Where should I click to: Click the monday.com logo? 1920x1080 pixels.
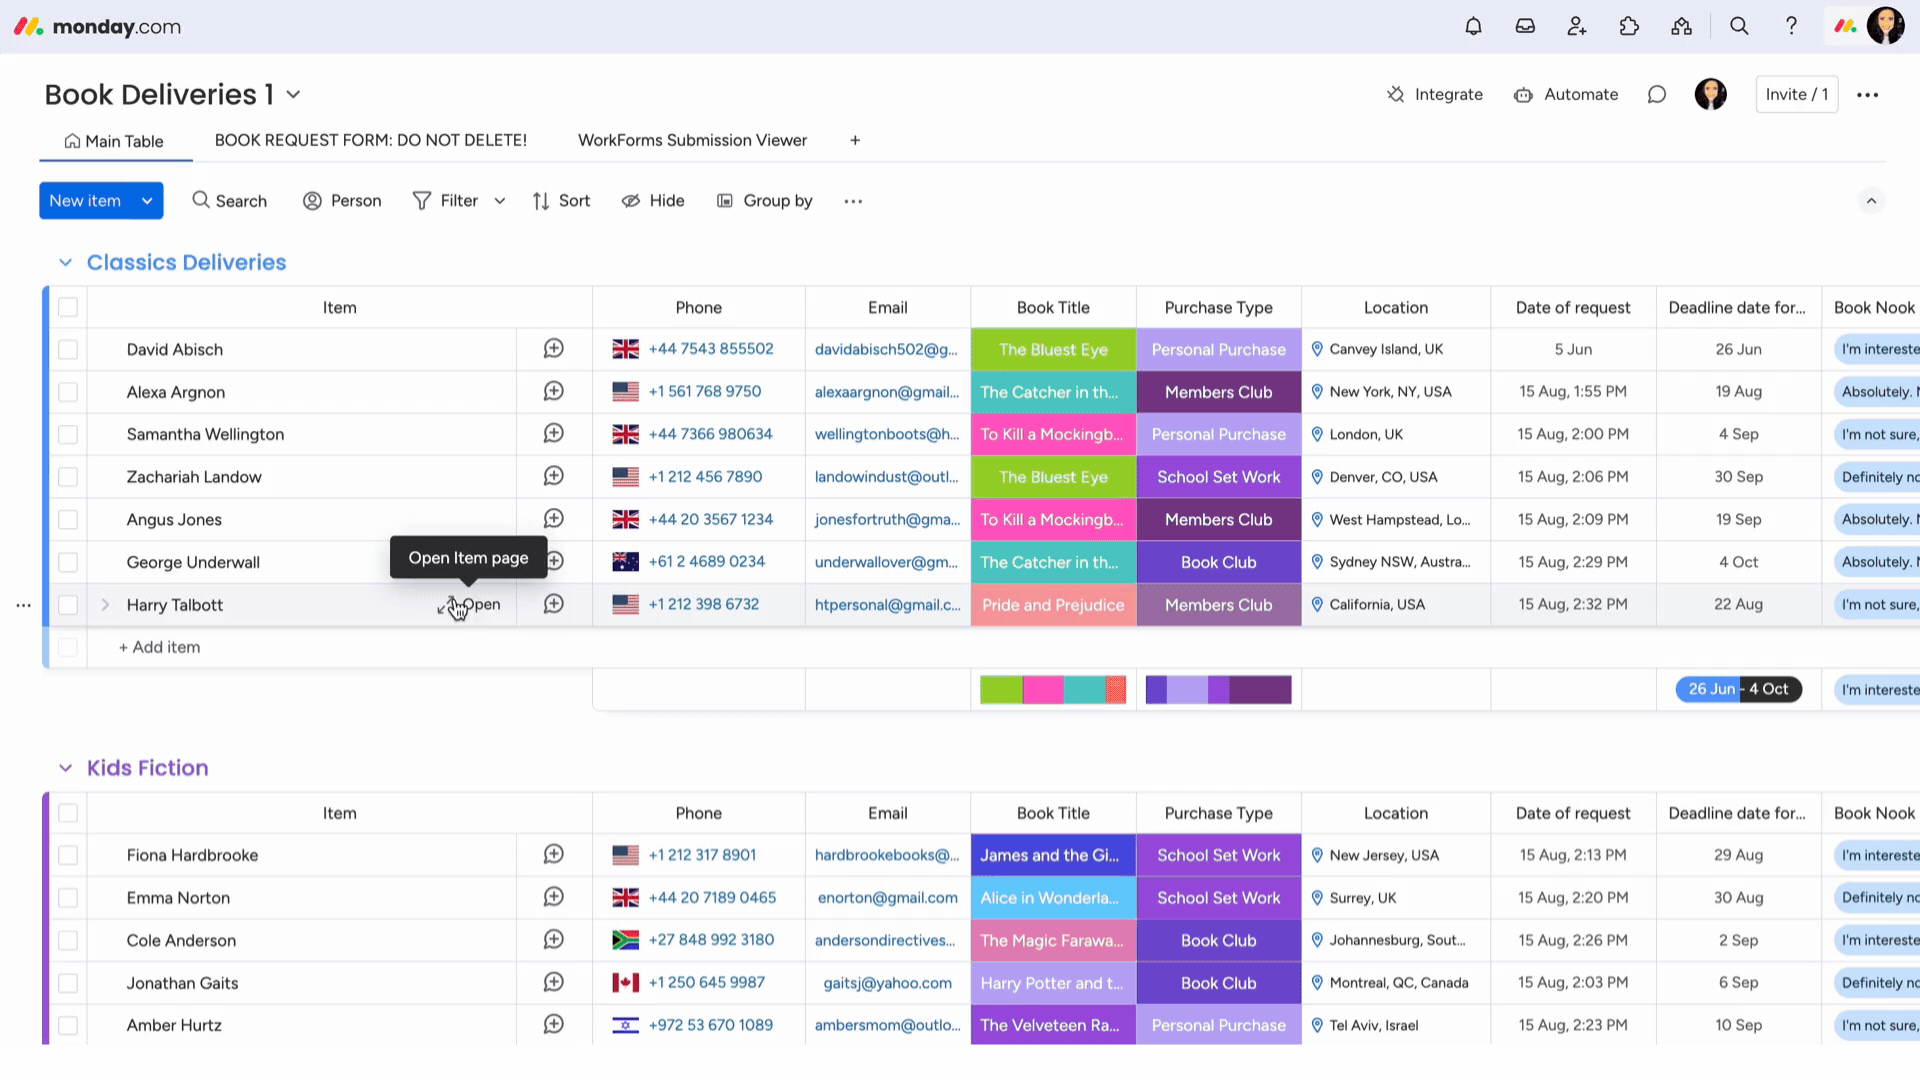click(97, 27)
